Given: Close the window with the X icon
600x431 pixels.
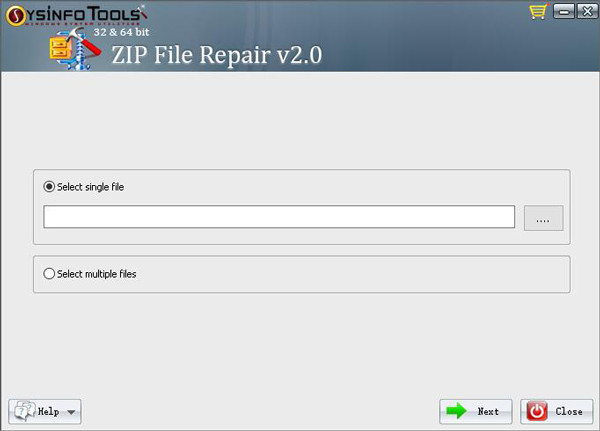Looking at the screenshot, I should tap(587, 11).
